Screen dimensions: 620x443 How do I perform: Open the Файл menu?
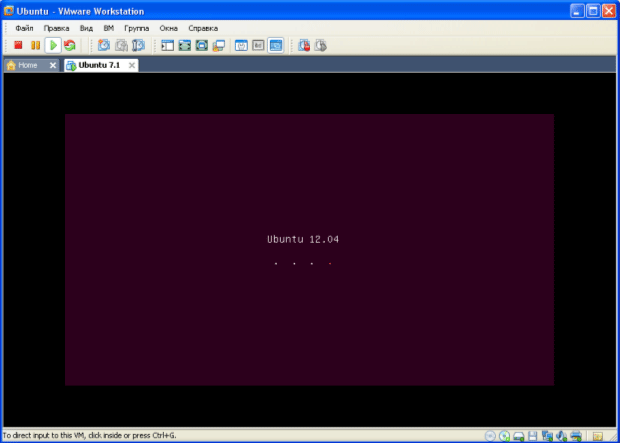click(24, 28)
